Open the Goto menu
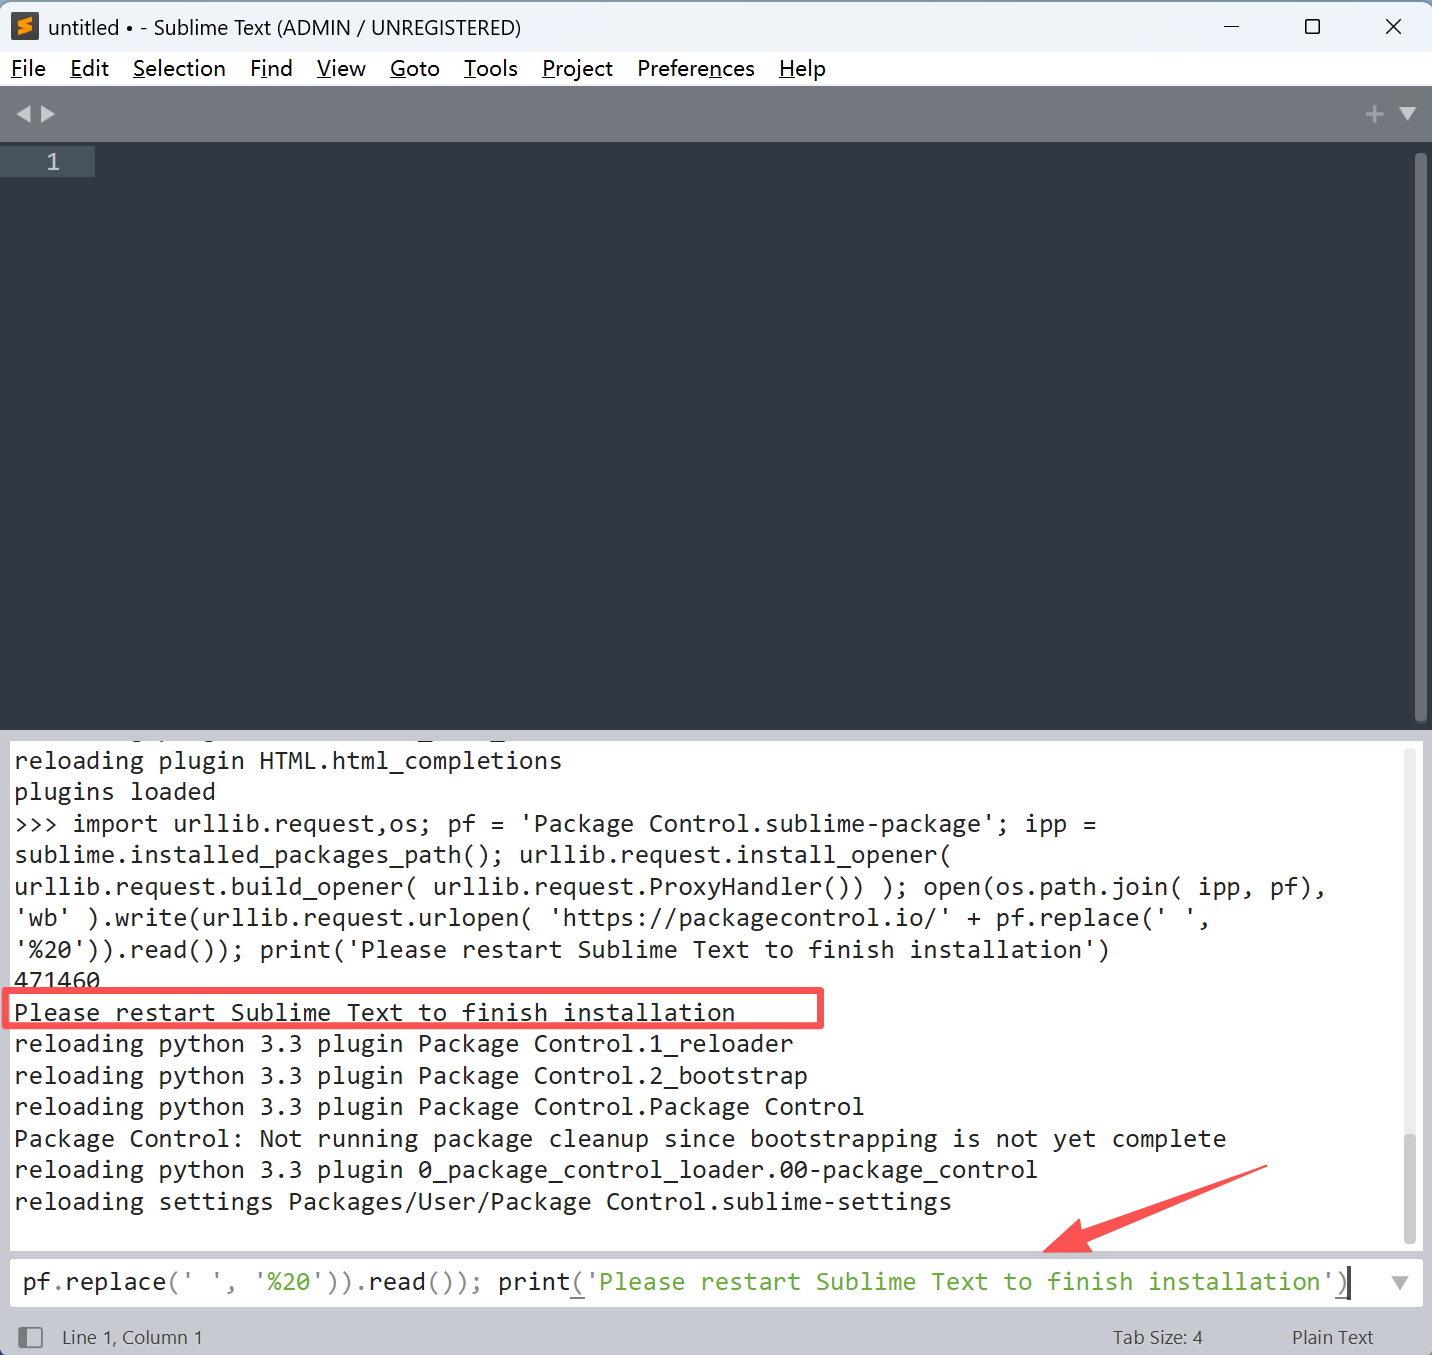The image size is (1432, 1355). [414, 69]
